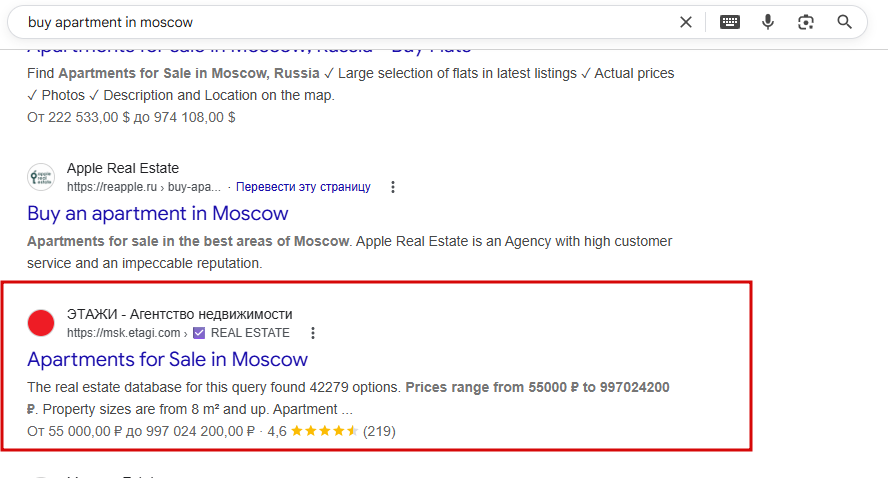Click the https://msk.etagi.com URL breadcrumb
This screenshot has width=888, height=478.
tap(124, 333)
